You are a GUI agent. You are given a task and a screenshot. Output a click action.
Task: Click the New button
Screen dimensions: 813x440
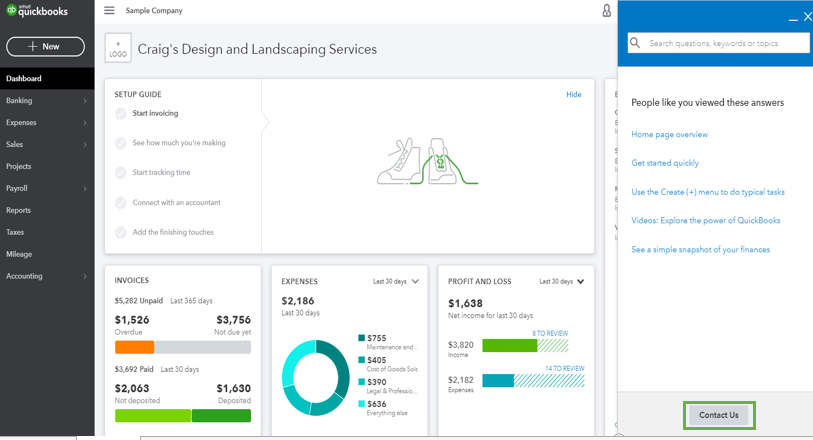coord(45,47)
